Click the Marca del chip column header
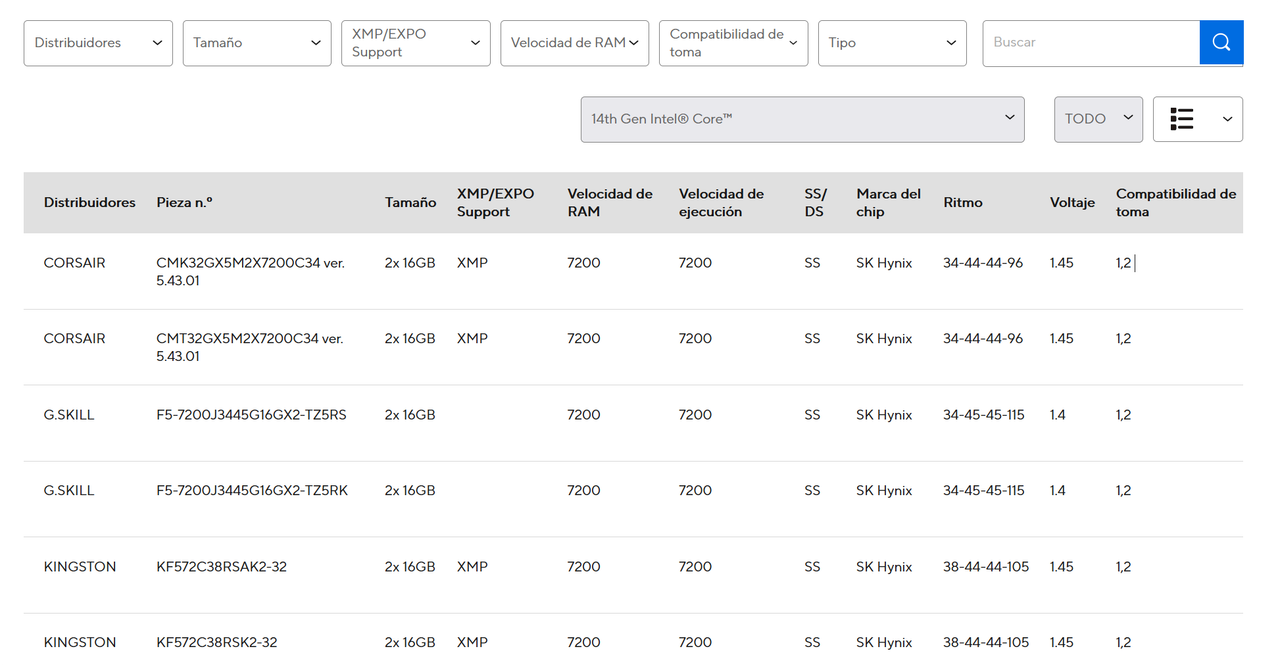Screen dimensions: 1280x666 click(889, 203)
